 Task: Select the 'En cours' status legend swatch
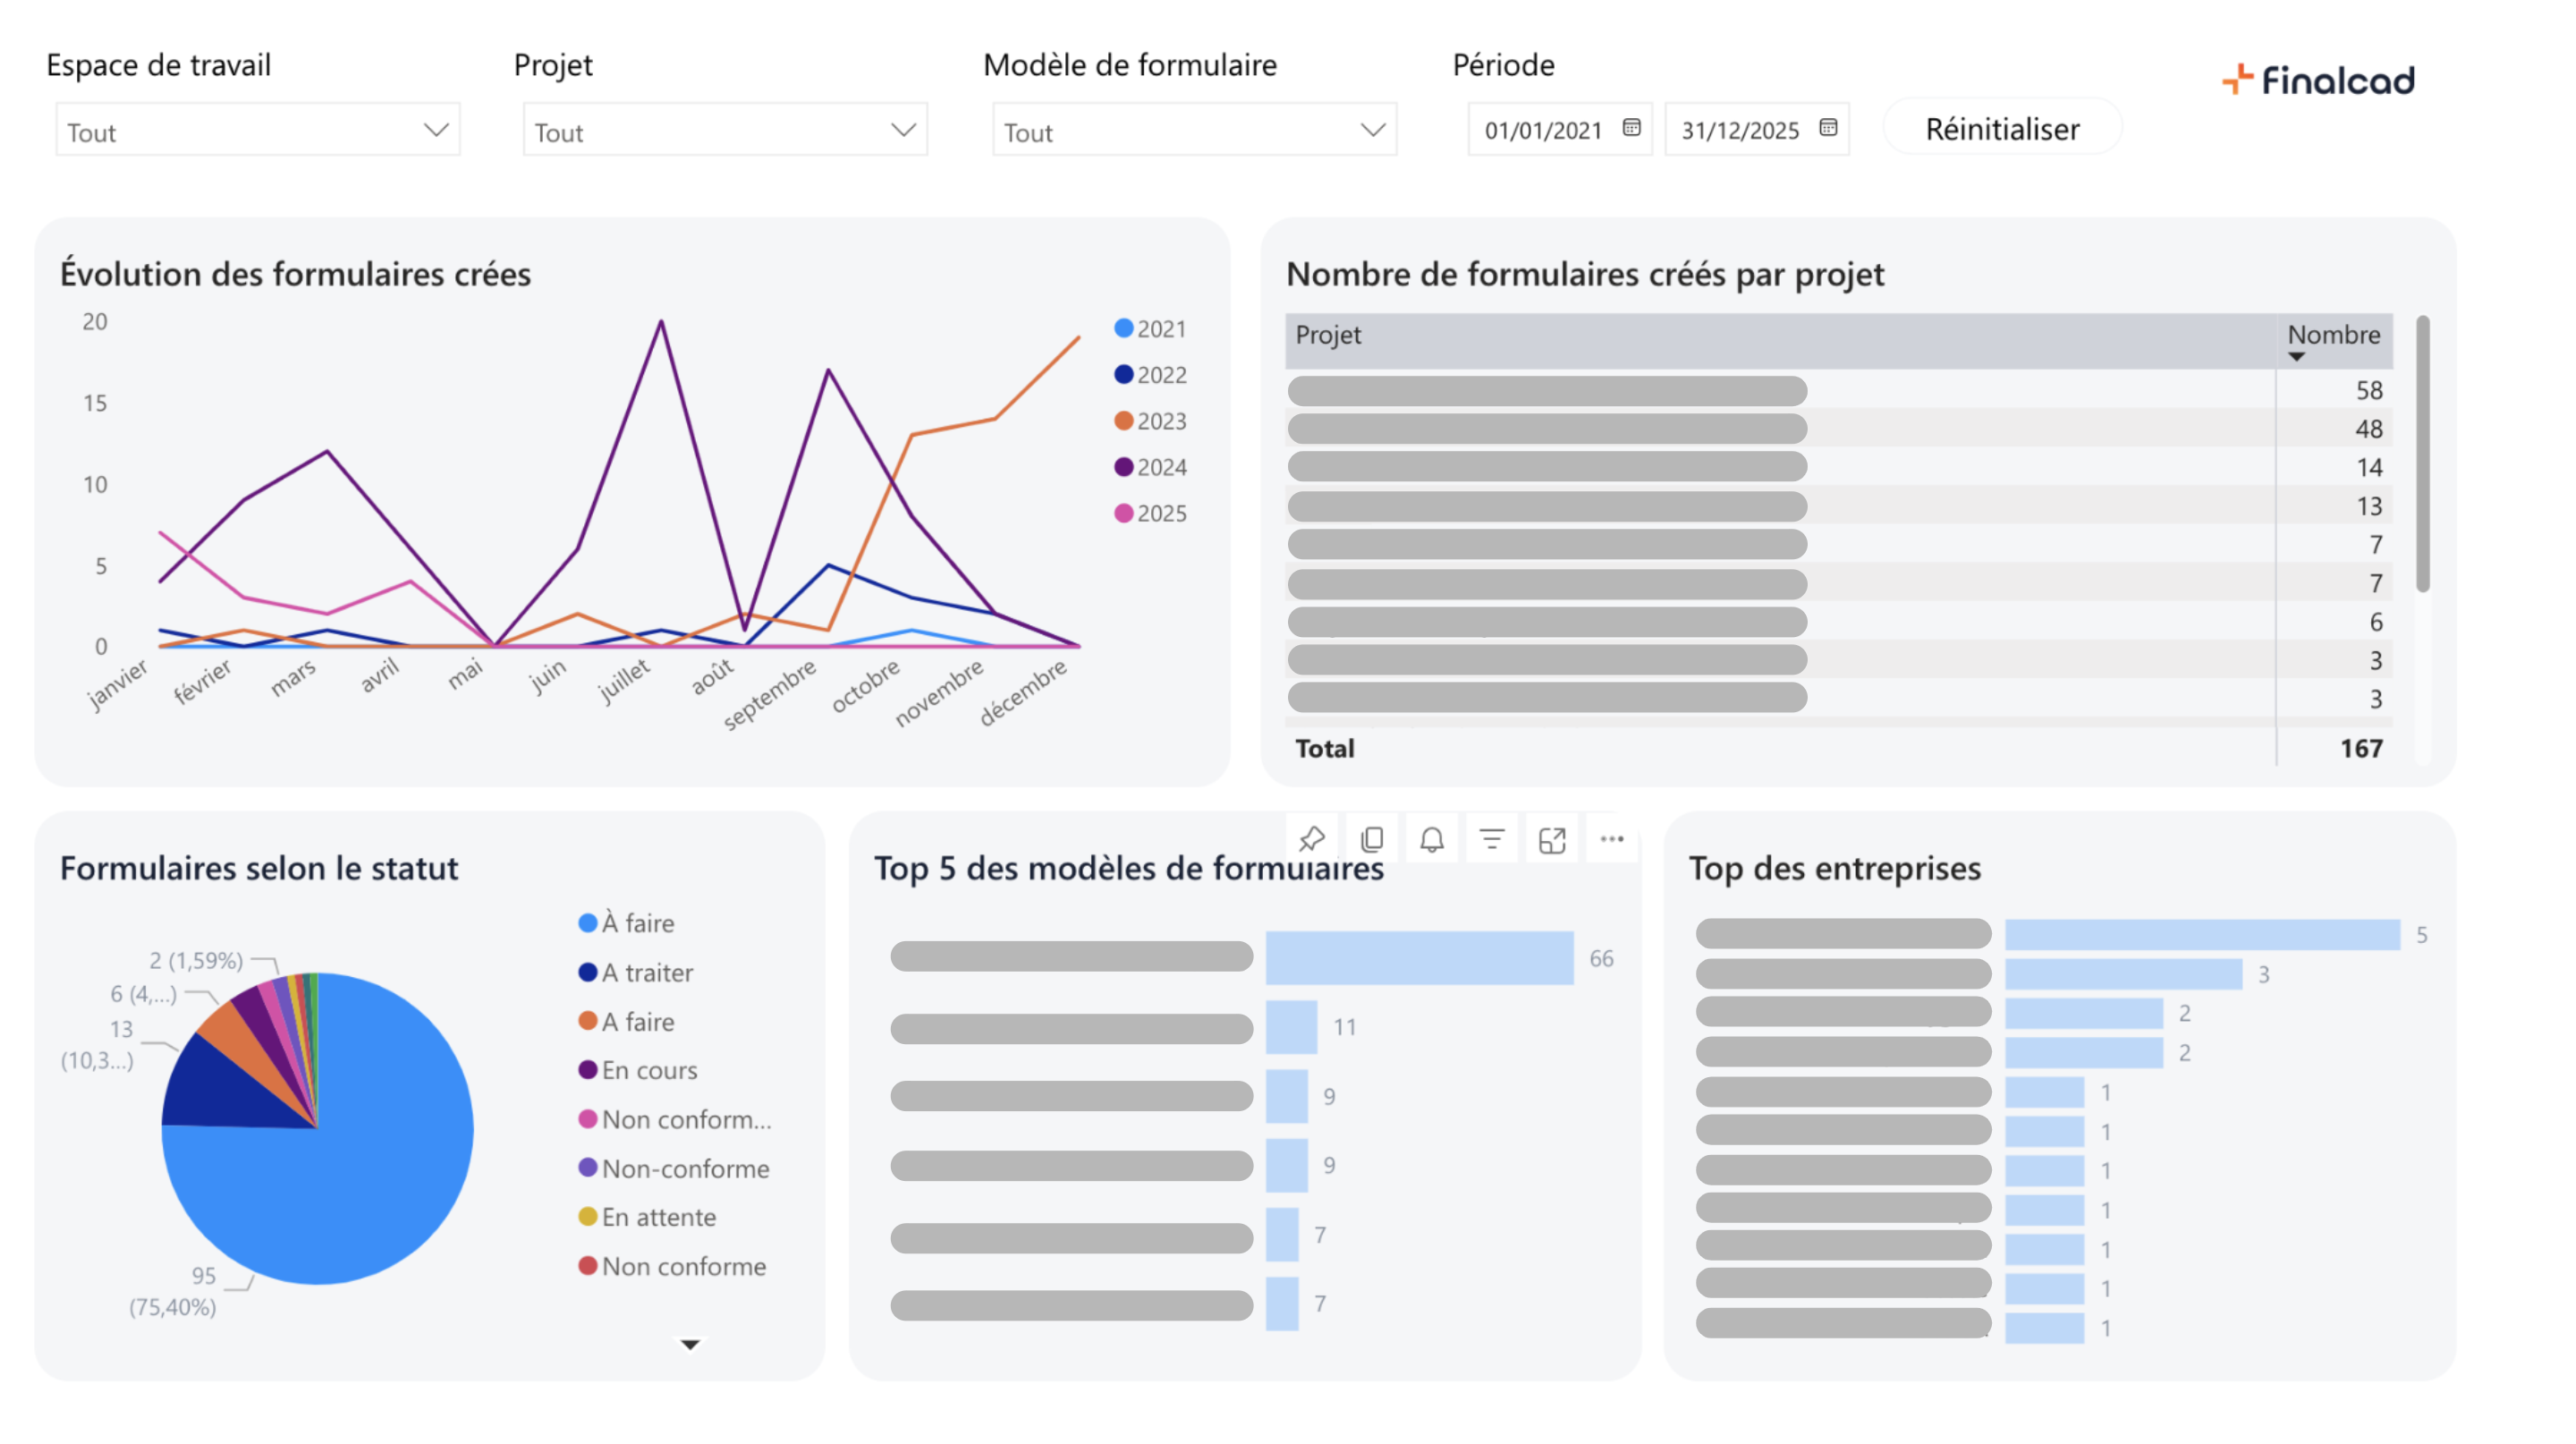tap(588, 1070)
